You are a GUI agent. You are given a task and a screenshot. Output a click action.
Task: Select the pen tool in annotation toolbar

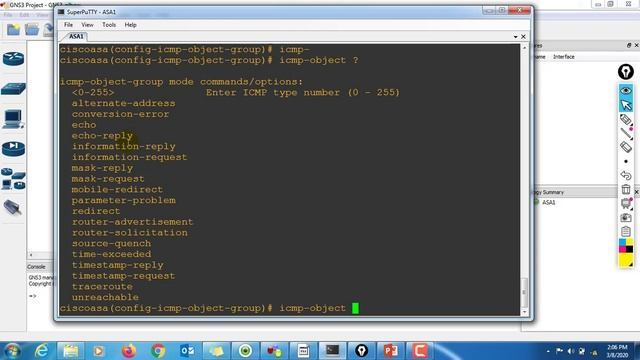point(626,120)
